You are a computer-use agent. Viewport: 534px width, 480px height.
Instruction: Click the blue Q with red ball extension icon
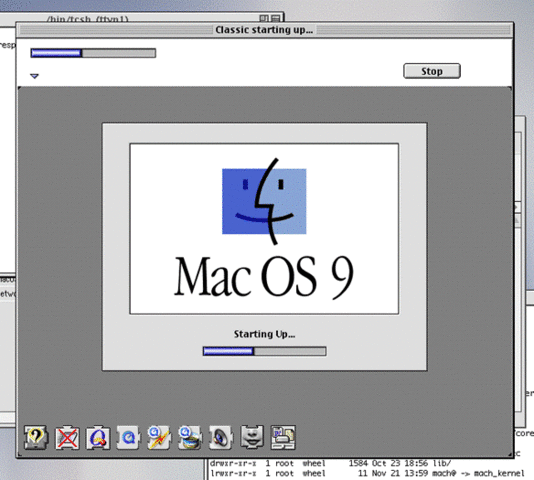(x=98, y=437)
